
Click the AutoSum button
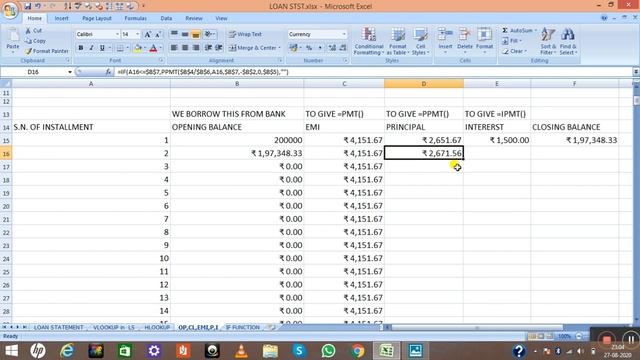click(518, 31)
